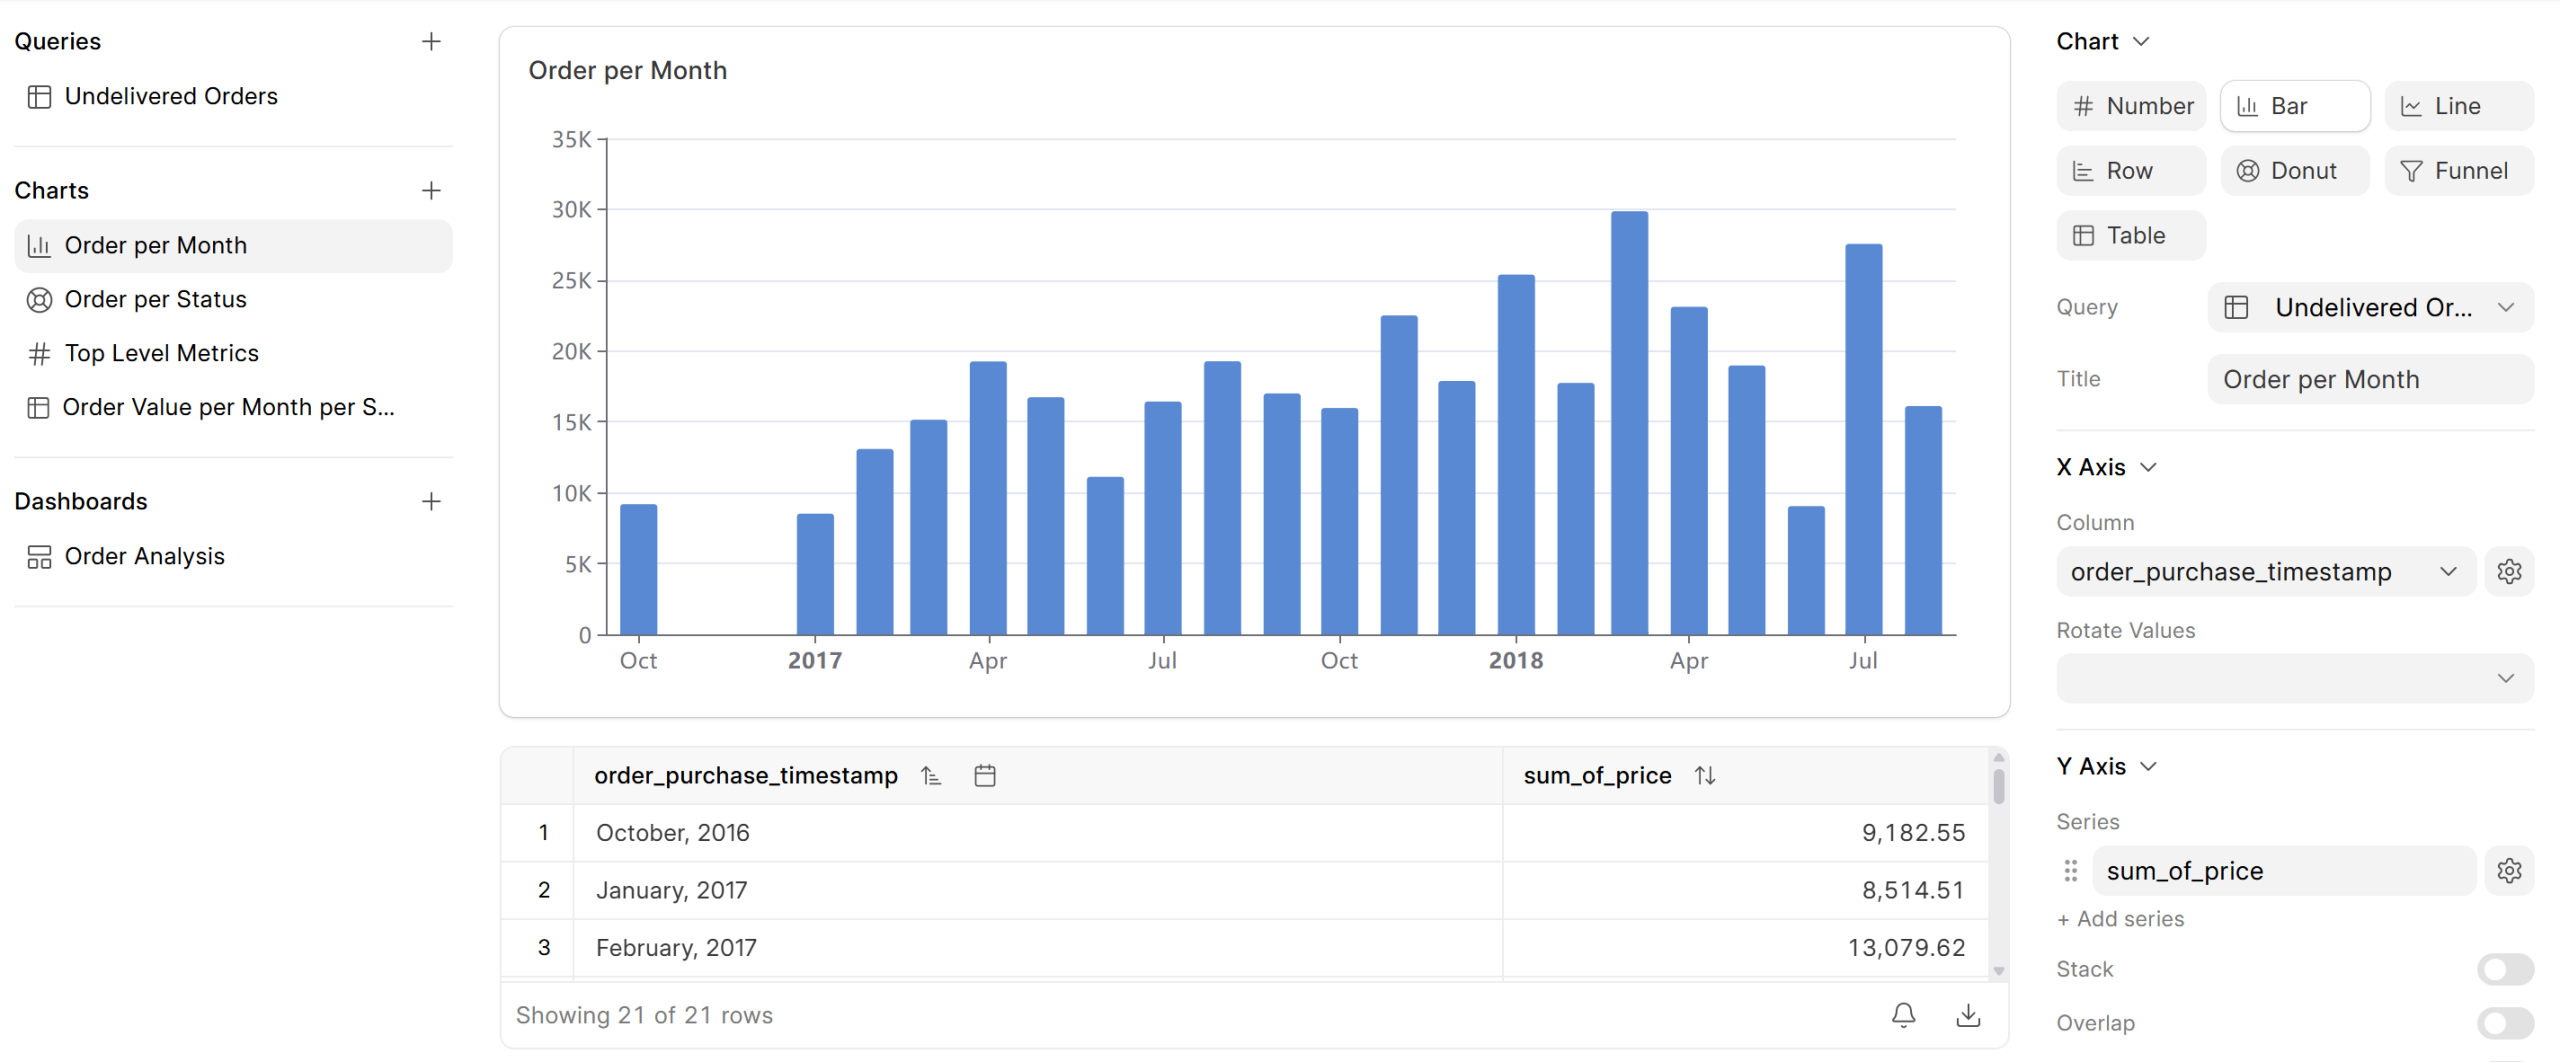Viewport: 2560px width, 1062px height.
Task: Click calendar icon in timestamp column header
Action: 985,776
